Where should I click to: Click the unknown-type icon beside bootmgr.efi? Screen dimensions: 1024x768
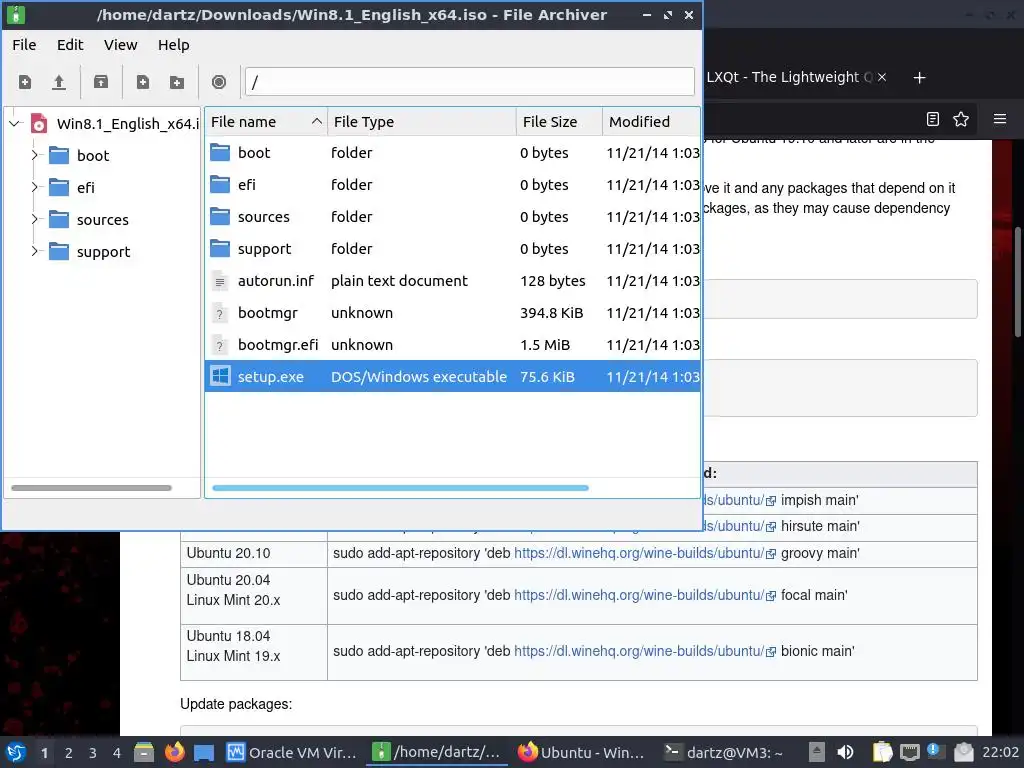[220, 345]
